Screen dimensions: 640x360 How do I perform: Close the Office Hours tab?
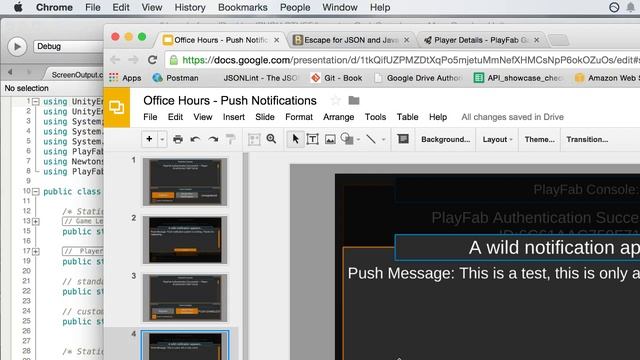(x=276, y=40)
